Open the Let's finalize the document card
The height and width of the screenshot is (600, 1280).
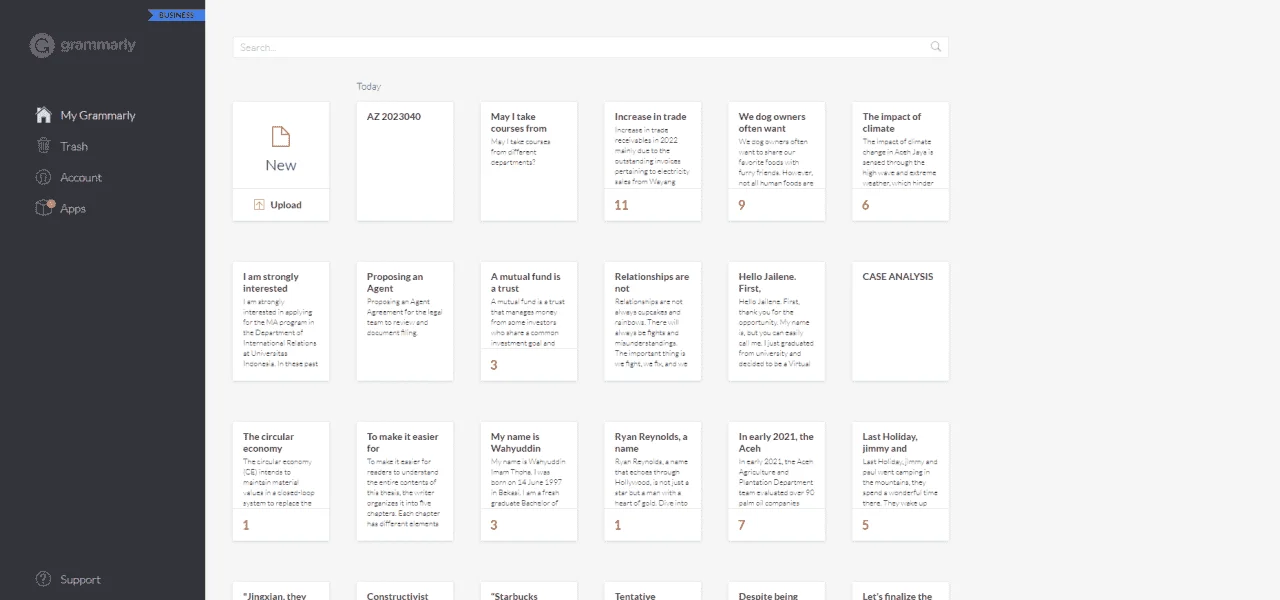[901, 591]
